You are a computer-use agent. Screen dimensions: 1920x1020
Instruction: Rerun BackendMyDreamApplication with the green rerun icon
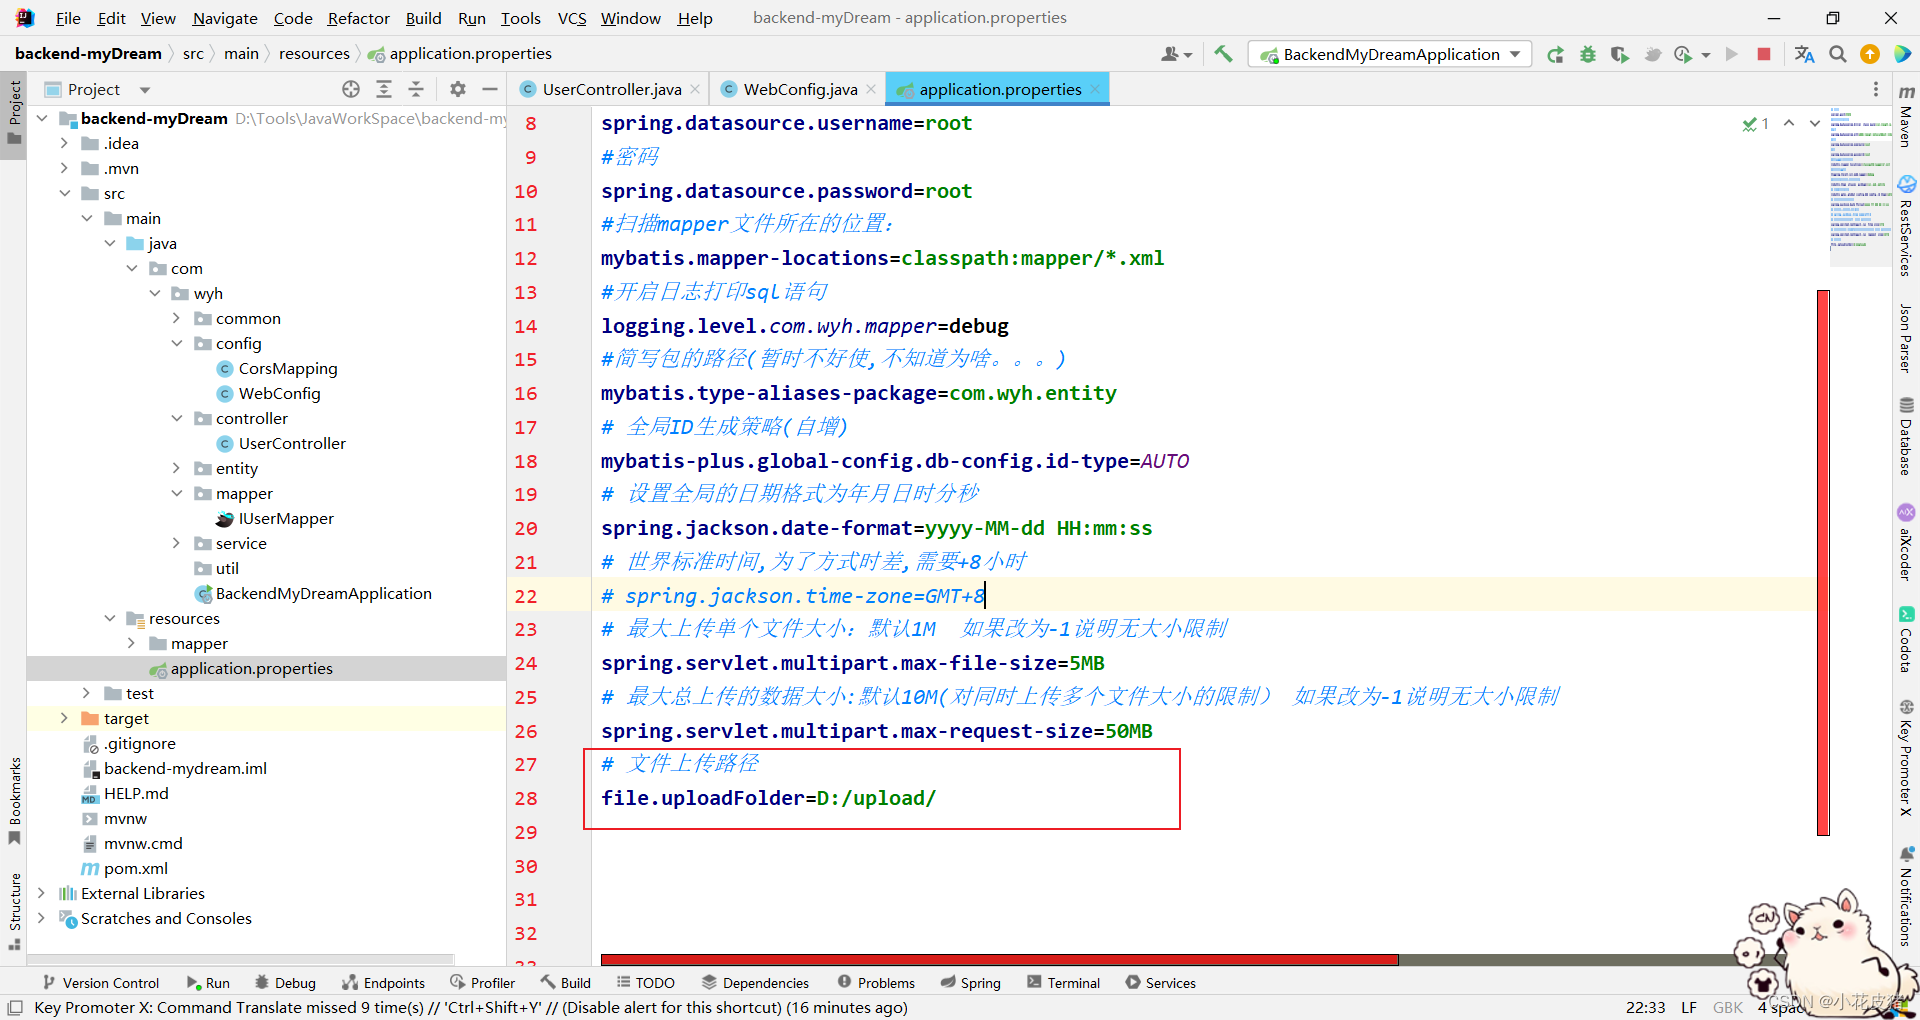[x=1555, y=54]
